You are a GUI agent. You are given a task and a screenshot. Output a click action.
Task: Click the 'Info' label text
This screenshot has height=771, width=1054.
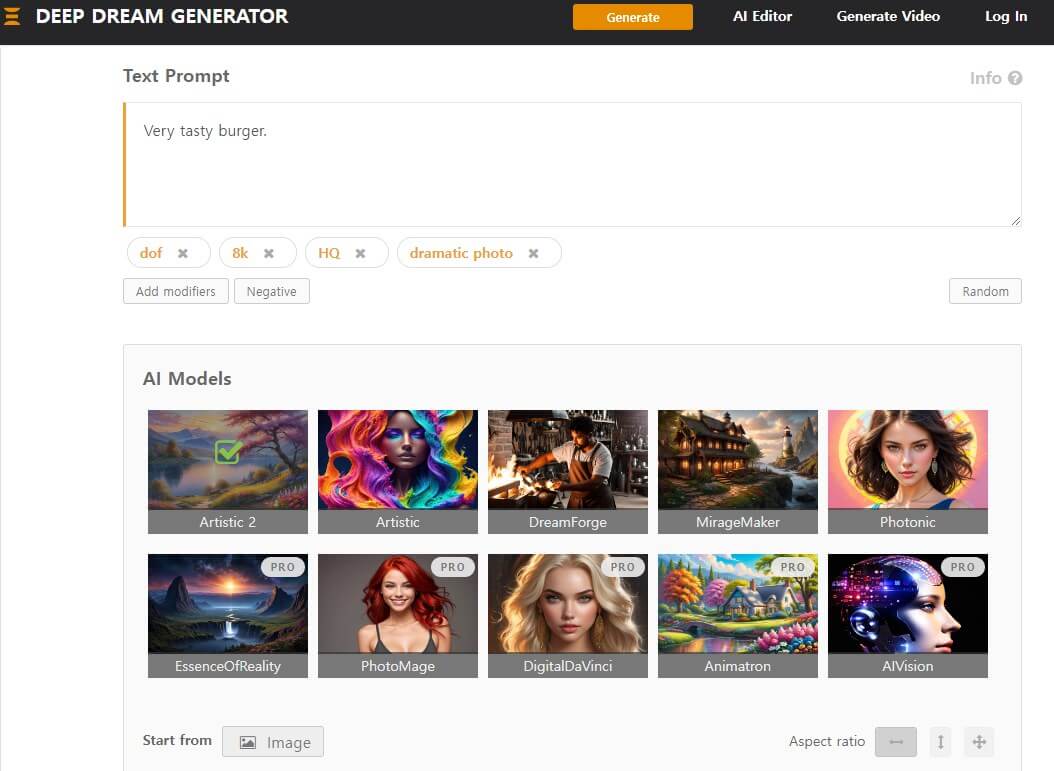point(985,78)
